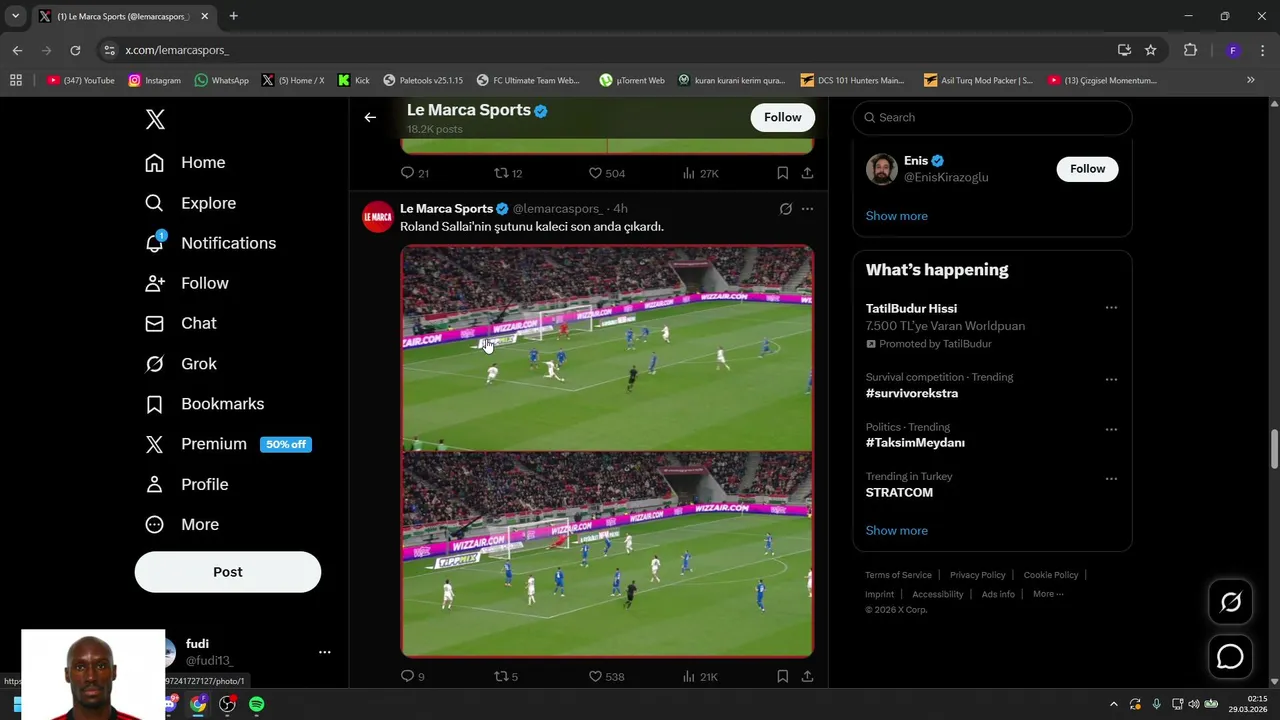Open Spotify from the taskbar
Viewport: 1280px width, 720px height.
(x=257, y=704)
